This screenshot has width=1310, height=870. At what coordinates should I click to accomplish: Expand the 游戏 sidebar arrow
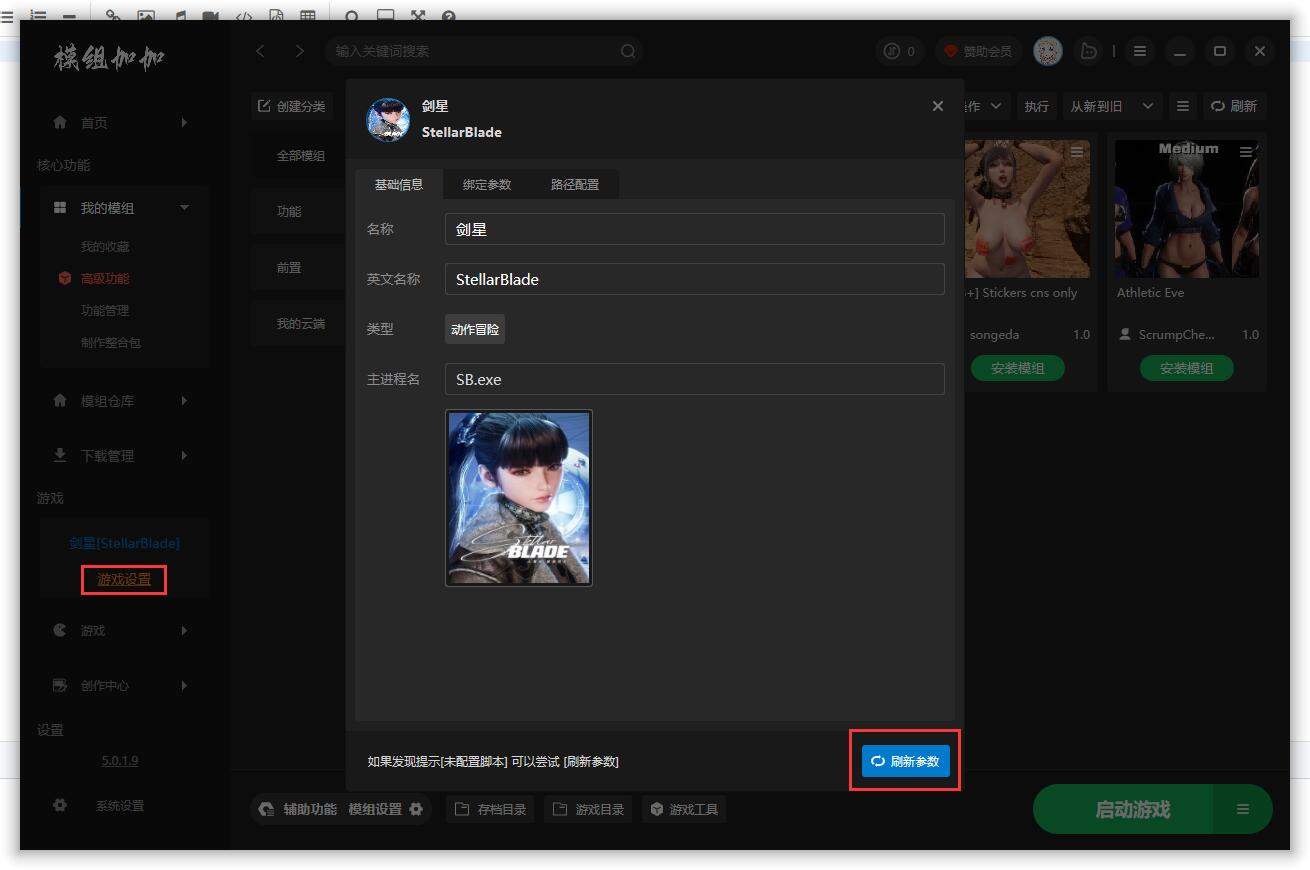[x=184, y=630]
